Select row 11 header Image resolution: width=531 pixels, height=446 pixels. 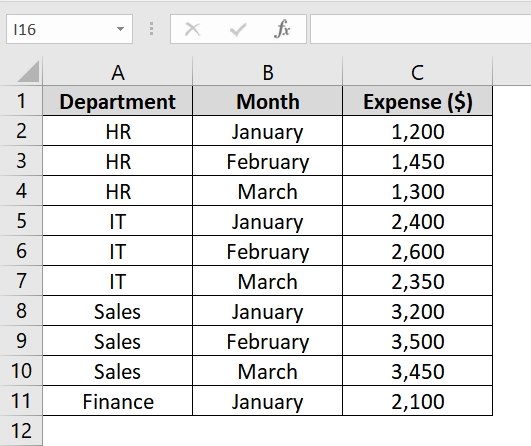(x=21, y=401)
